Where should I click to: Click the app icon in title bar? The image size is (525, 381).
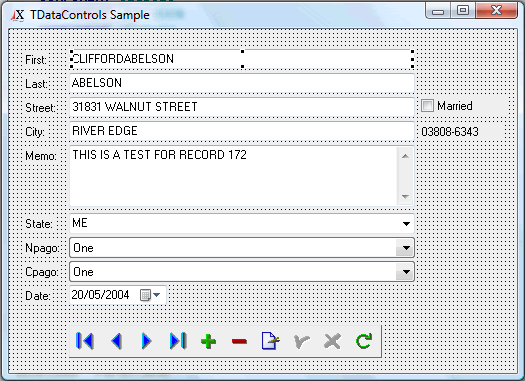coord(18,15)
